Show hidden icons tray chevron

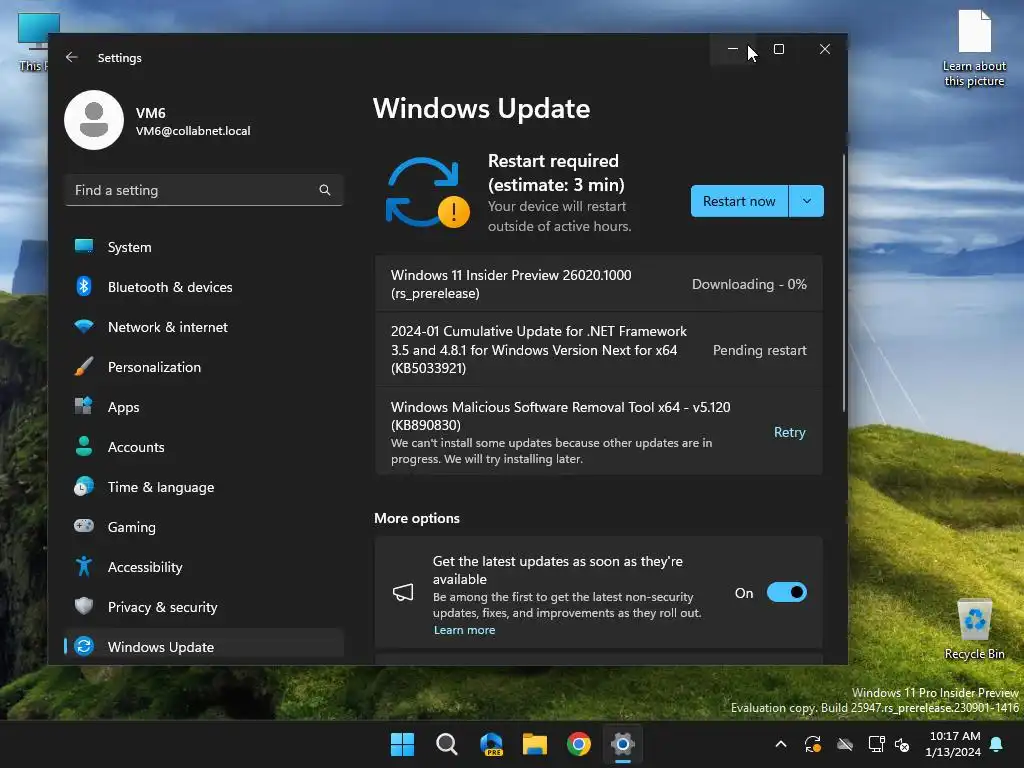(x=780, y=744)
